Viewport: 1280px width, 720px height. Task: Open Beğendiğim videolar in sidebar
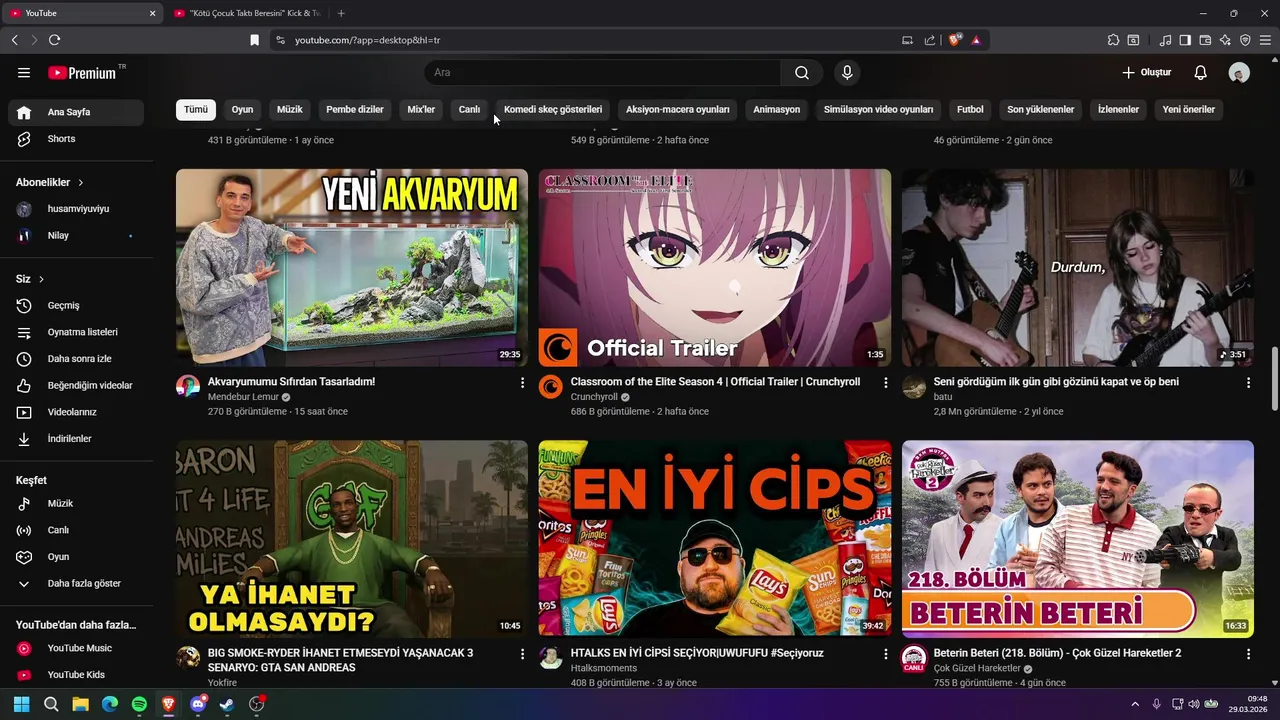pos(76,385)
